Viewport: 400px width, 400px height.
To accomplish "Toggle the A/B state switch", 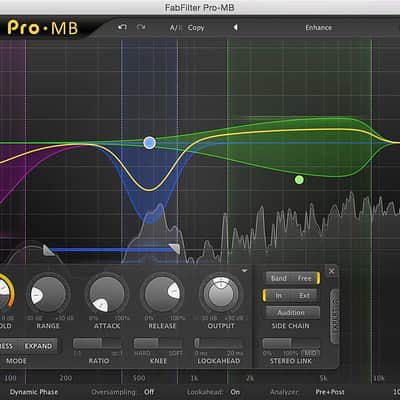I will [x=176, y=28].
